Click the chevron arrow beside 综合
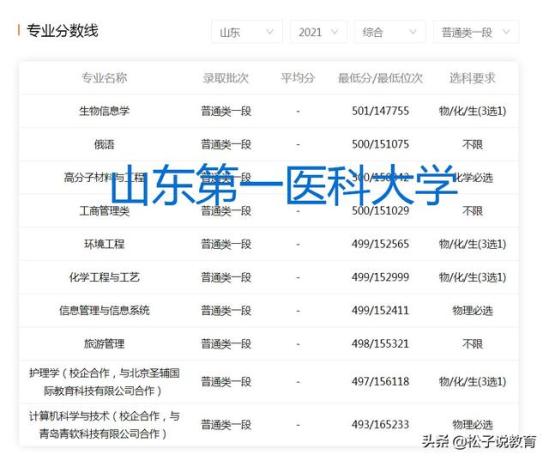This screenshot has width=549, height=461. (x=413, y=32)
